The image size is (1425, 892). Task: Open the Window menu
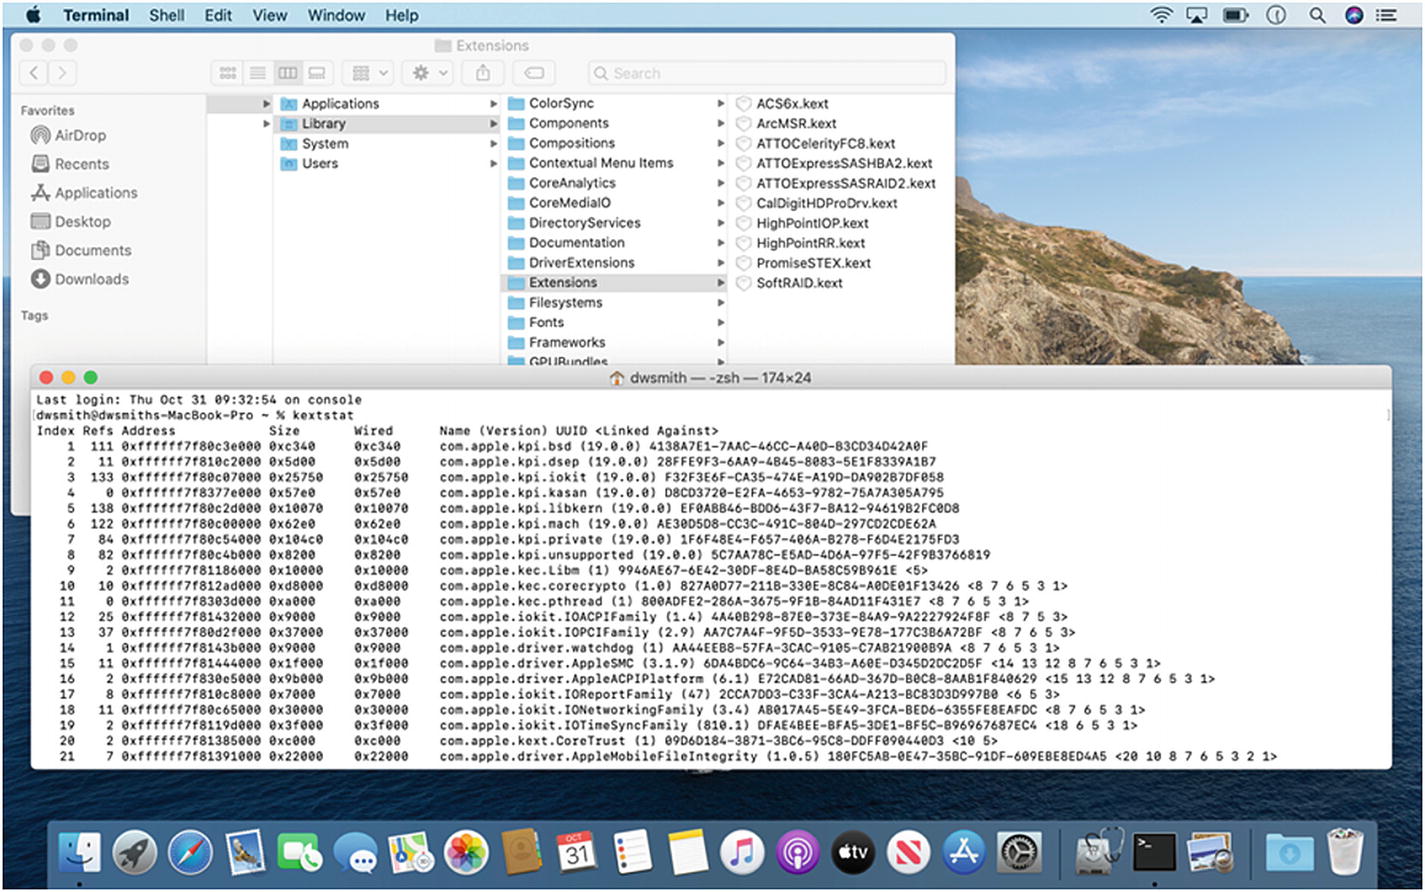(336, 15)
